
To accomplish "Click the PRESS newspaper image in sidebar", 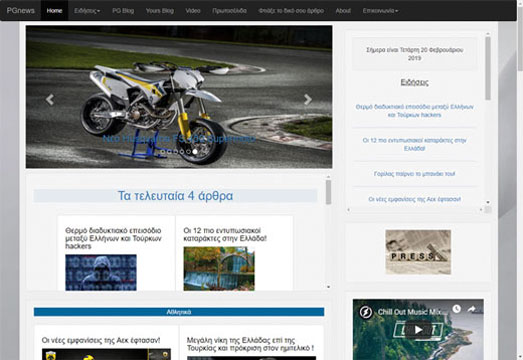I will click(418, 252).
